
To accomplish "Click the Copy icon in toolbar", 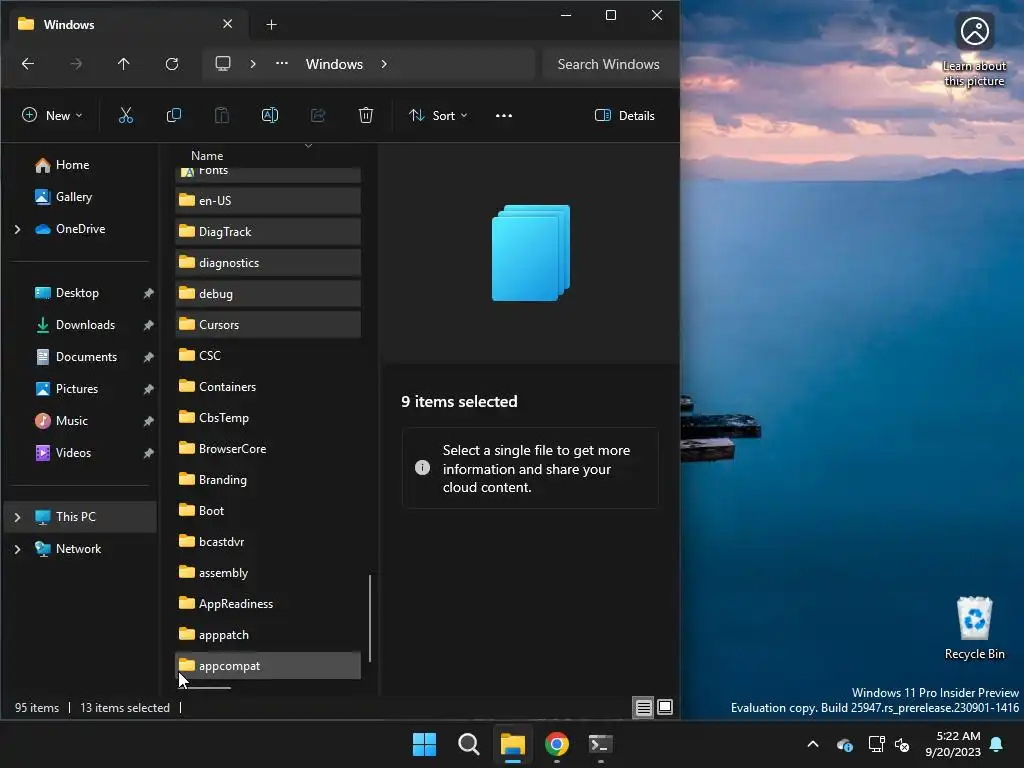I will point(174,116).
